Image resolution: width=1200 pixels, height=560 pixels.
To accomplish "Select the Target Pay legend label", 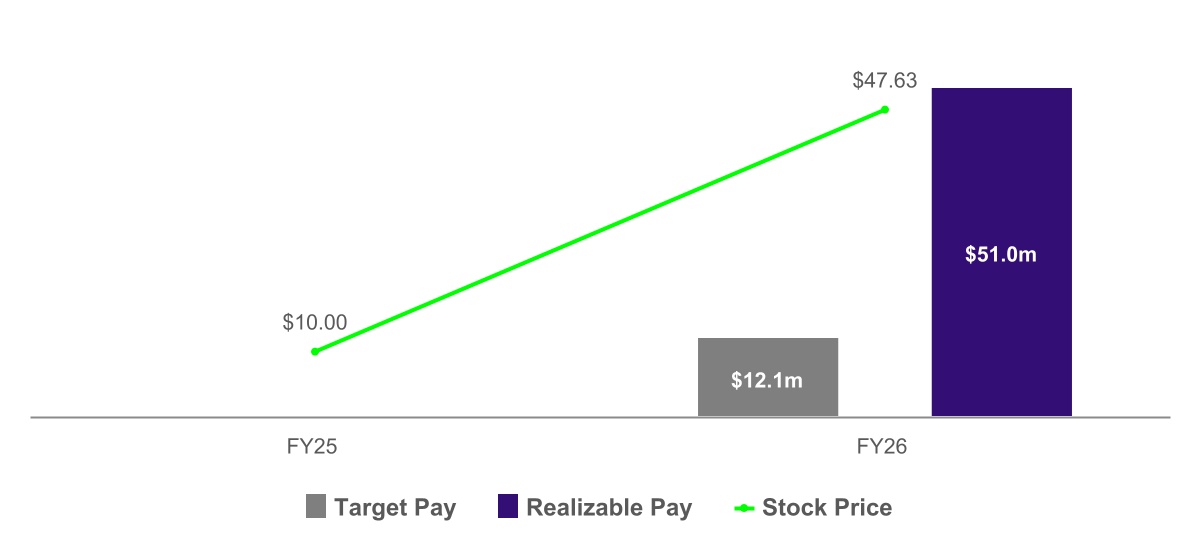I will [395, 508].
